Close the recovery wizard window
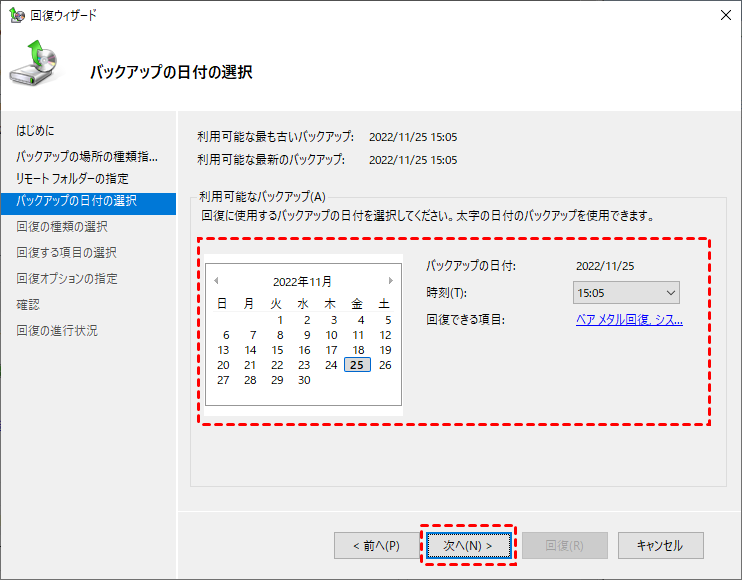This screenshot has width=742, height=580. 723,15
